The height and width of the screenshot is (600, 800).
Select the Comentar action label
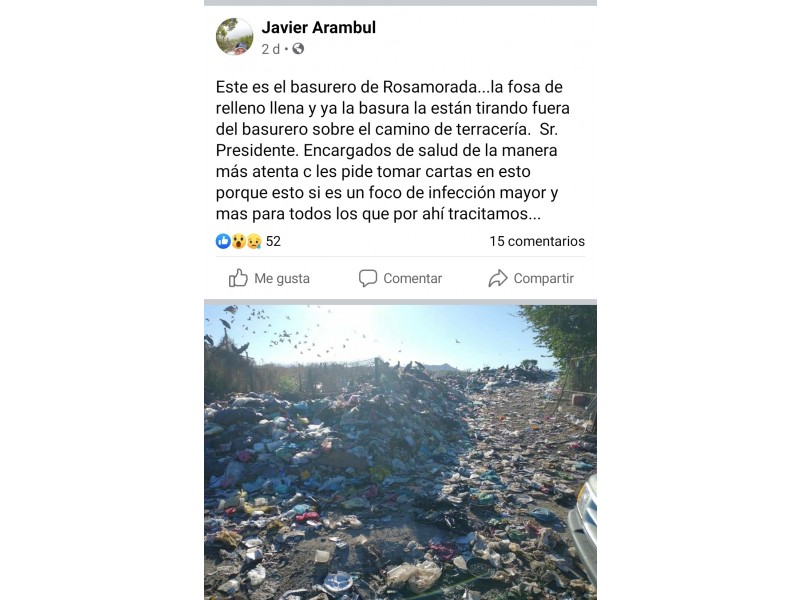[412, 279]
